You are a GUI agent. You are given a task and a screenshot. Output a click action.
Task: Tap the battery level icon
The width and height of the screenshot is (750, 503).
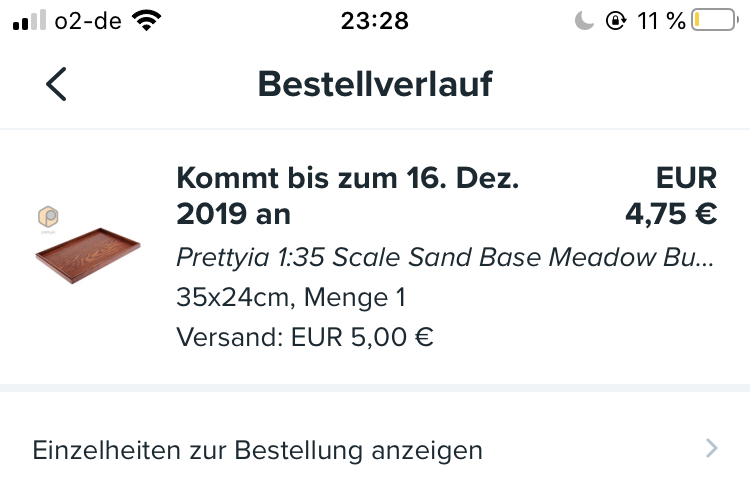(713, 21)
